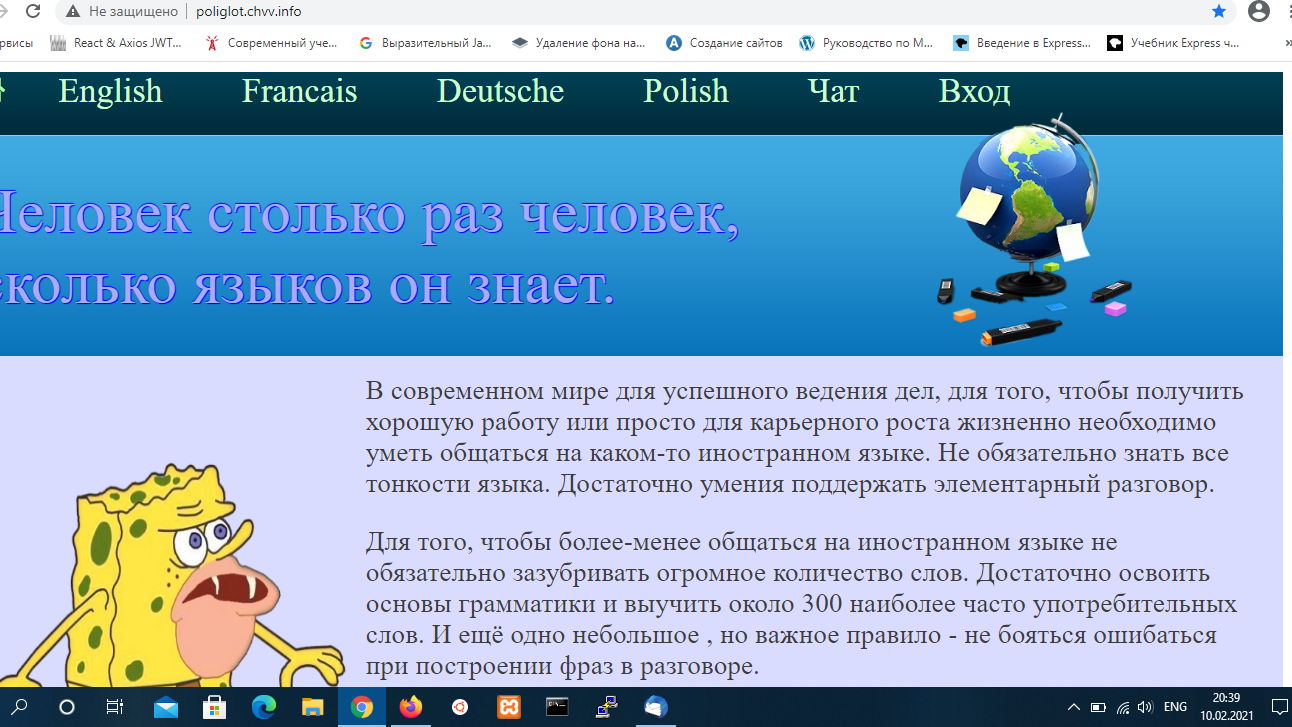Open the 'Учебник Express ч...' bookmark
The height and width of the screenshot is (727, 1292).
[1173, 43]
